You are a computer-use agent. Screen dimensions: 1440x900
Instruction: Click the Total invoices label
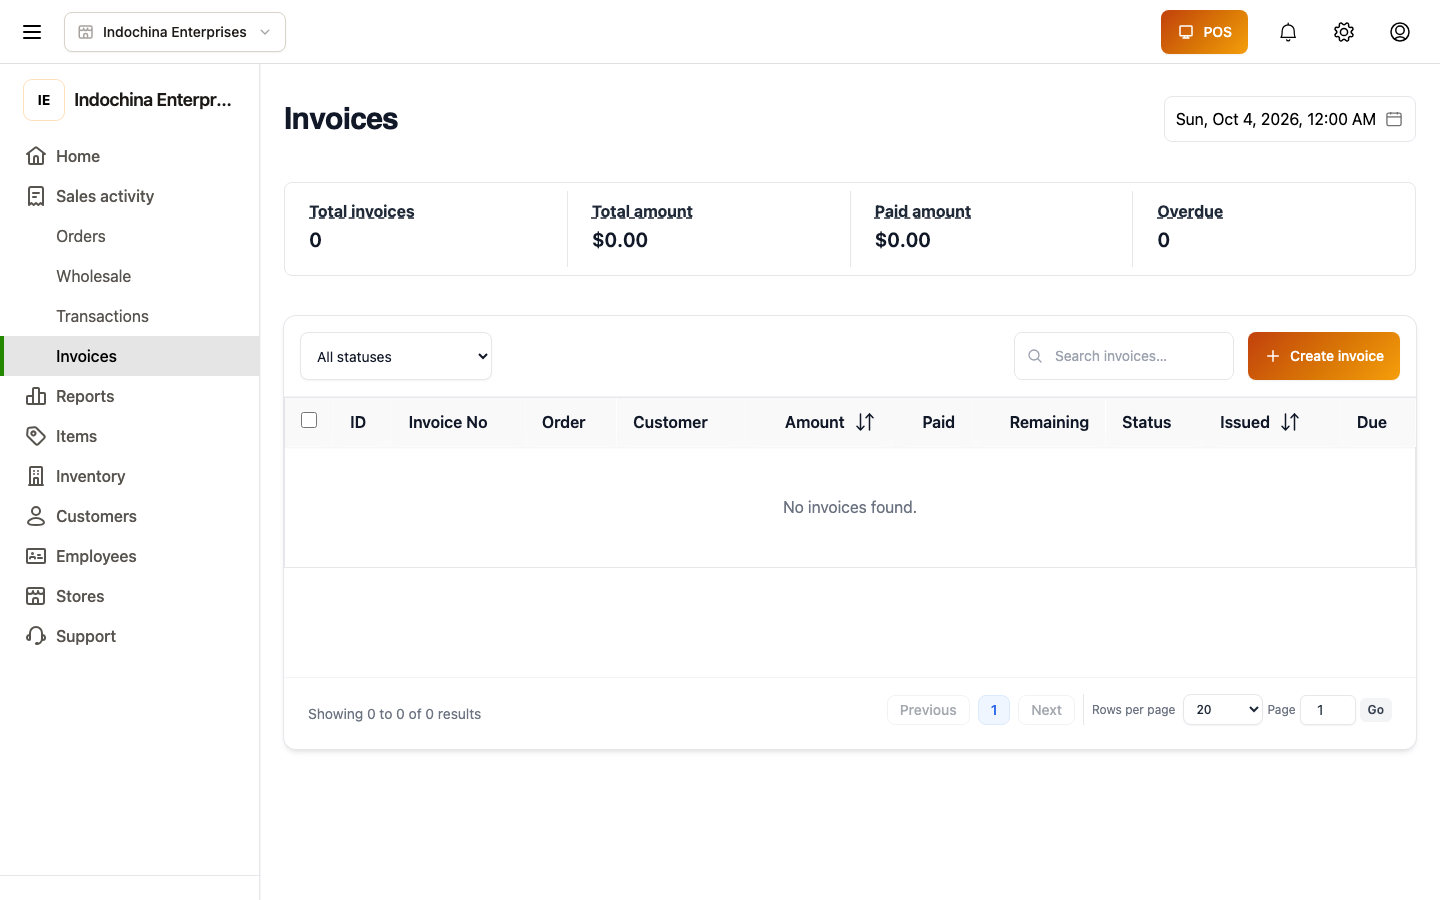coord(362,212)
